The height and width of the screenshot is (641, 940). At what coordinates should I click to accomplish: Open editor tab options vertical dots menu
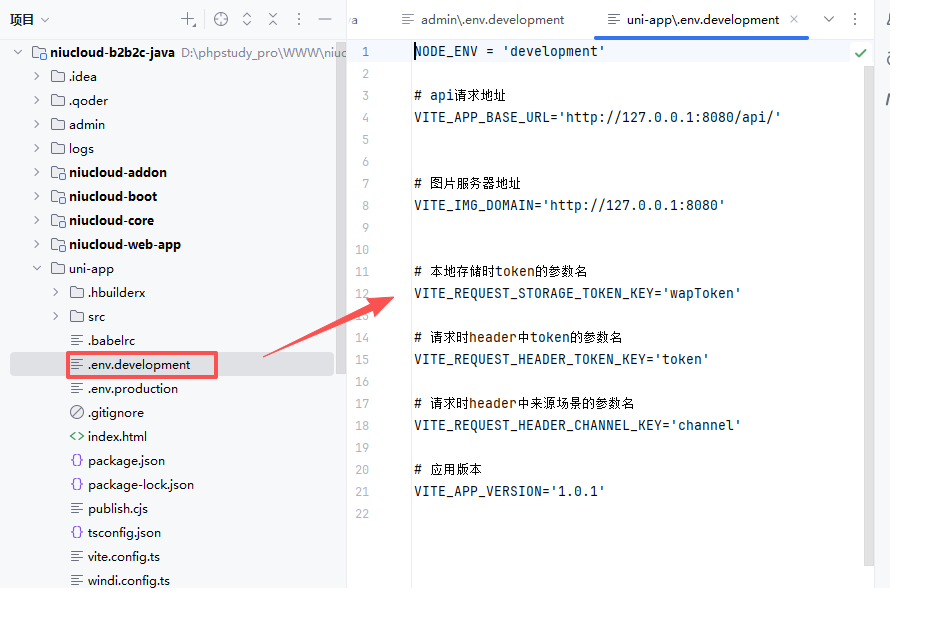(854, 19)
